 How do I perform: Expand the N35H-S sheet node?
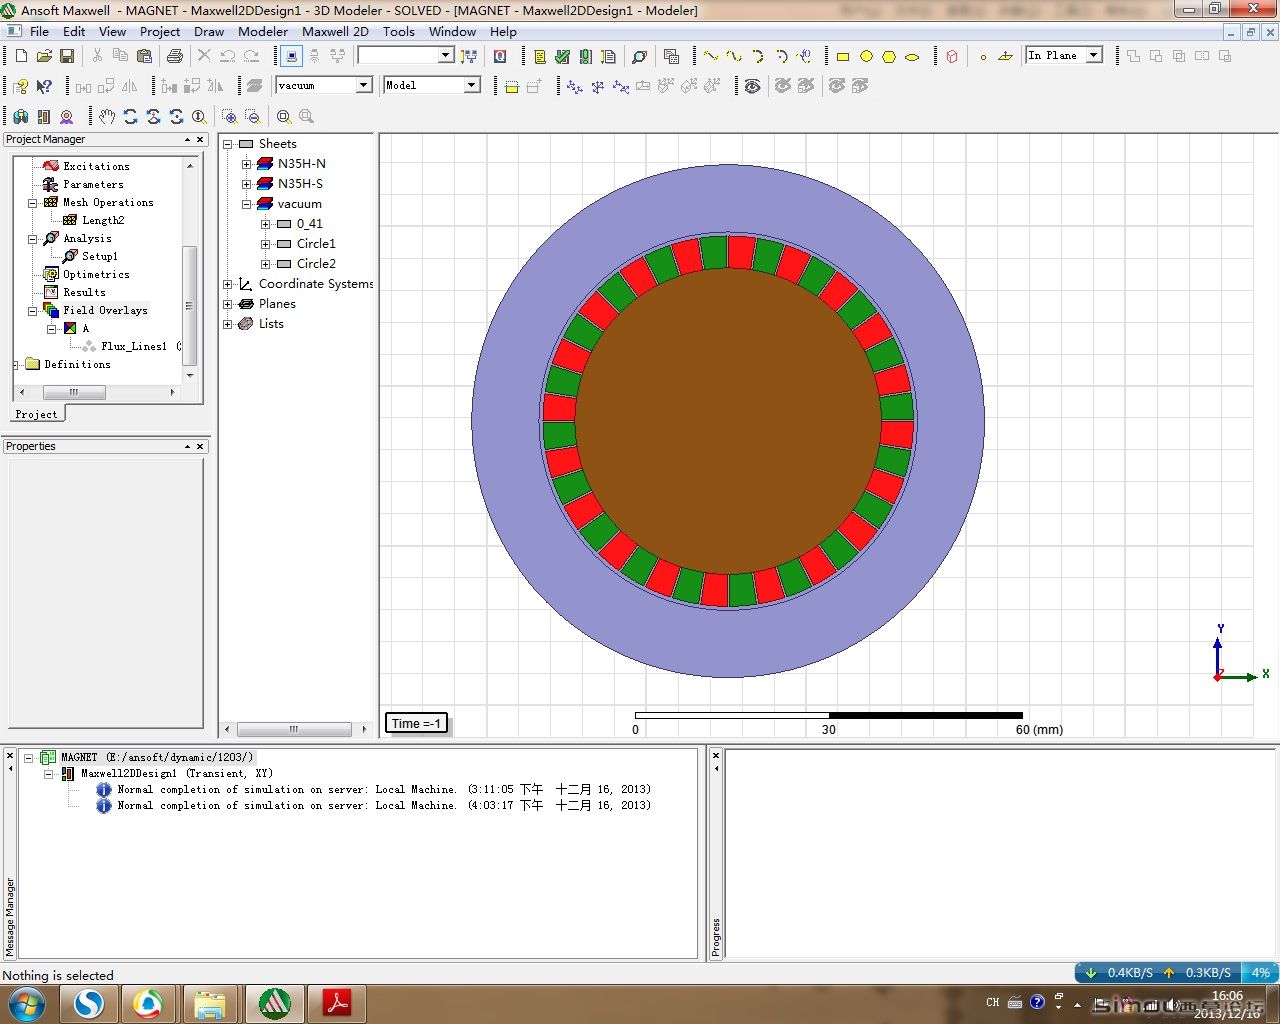tap(247, 184)
